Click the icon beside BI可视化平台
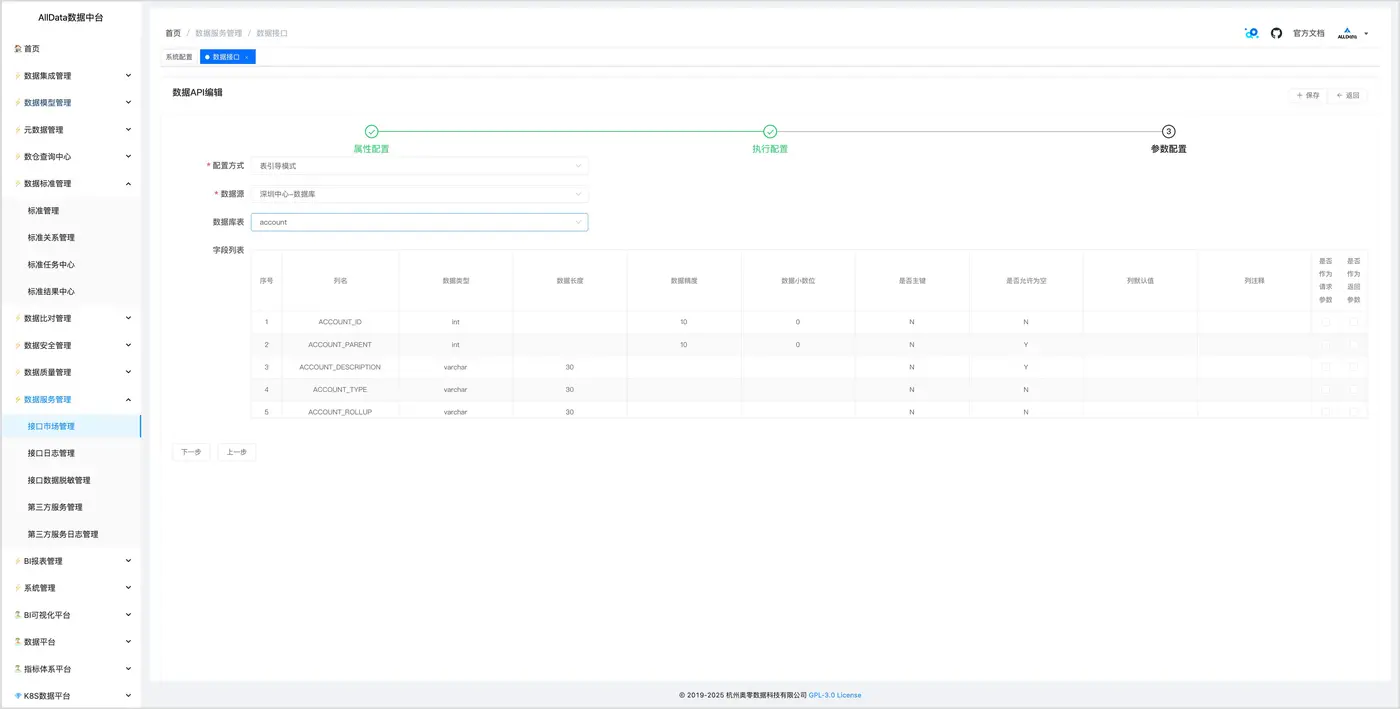Image resolution: width=1400 pixels, height=709 pixels. click(x=18, y=615)
